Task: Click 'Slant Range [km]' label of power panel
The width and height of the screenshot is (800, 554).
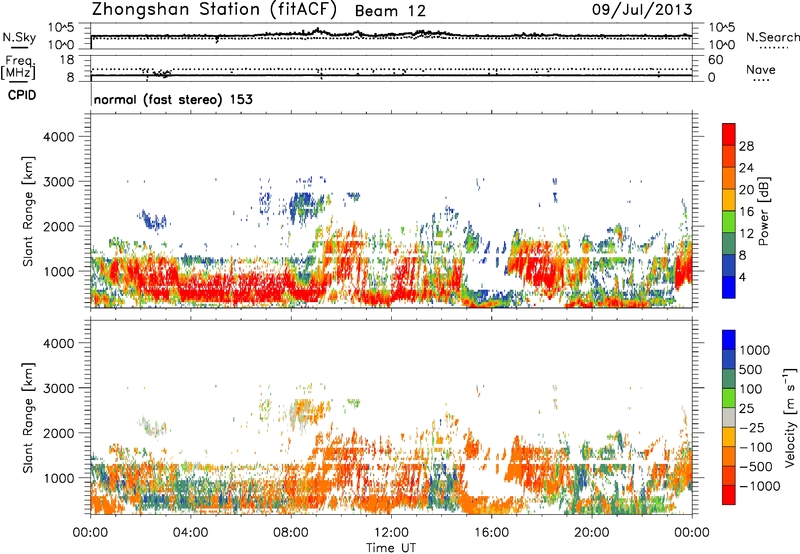Action: click(28, 211)
